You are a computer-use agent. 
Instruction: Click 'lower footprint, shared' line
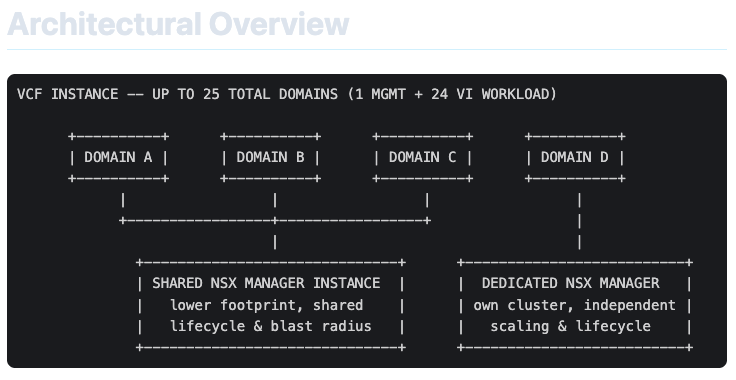266,305
